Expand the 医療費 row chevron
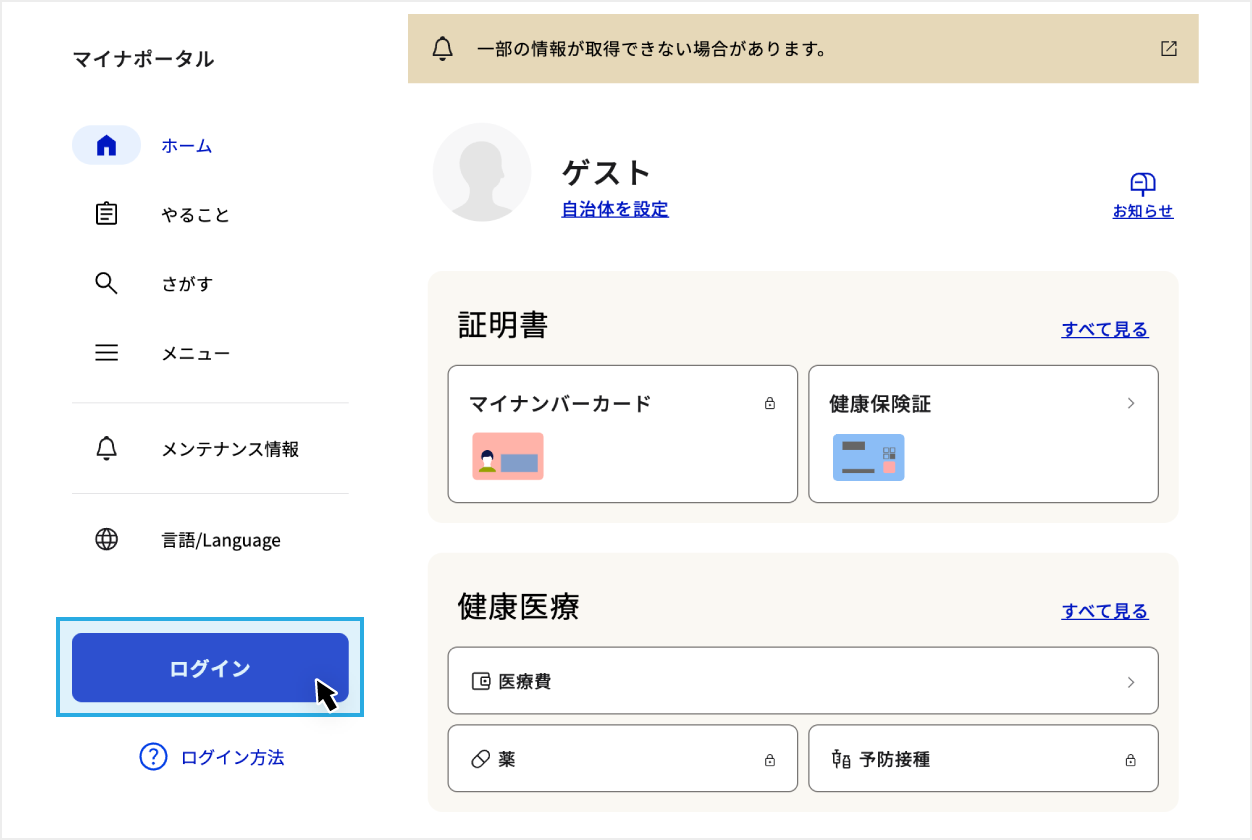Viewport: 1252px width, 840px height. [x=1131, y=682]
